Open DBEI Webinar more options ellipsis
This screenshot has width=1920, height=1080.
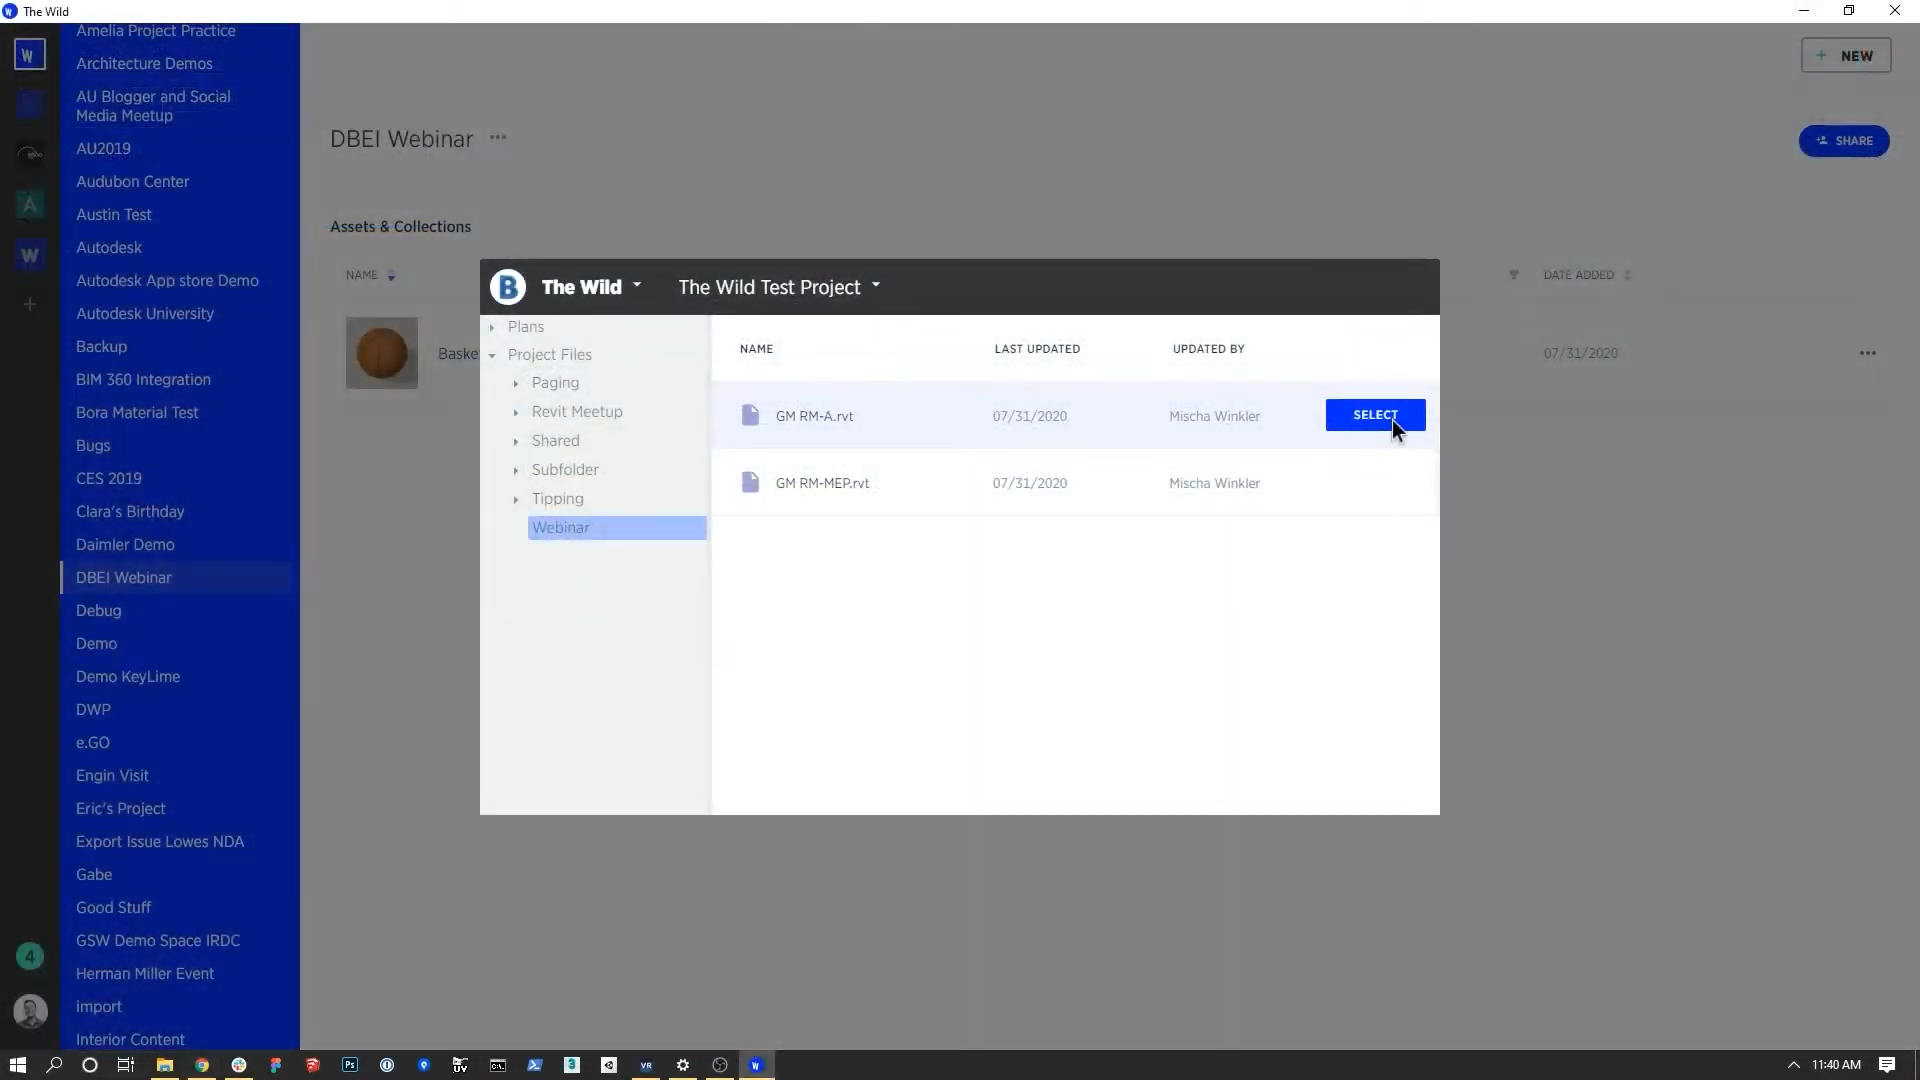pos(498,138)
